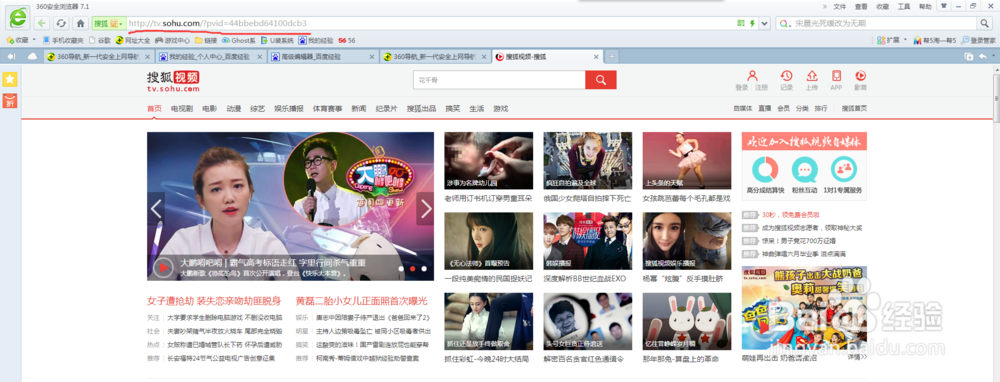1000x382 pixels.
Task: Open the 查看 menu
Action: (861, 6)
